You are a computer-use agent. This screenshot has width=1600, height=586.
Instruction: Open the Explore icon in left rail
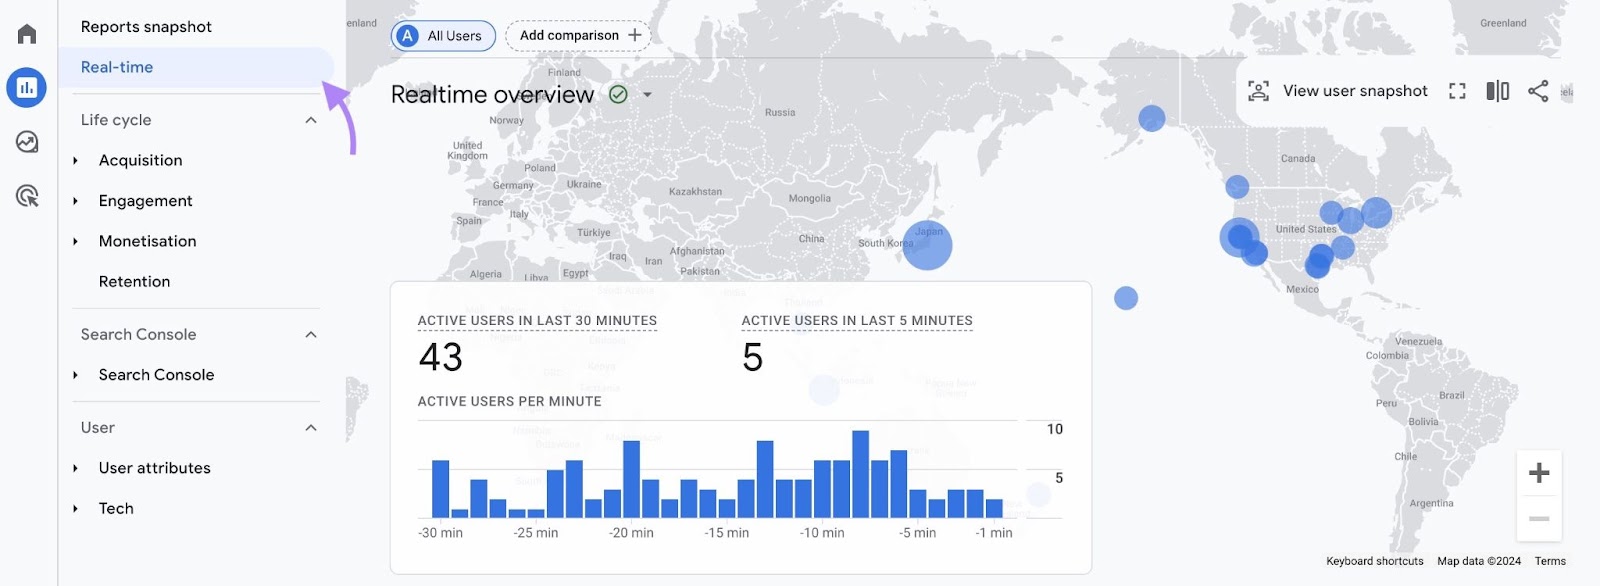pos(27,142)
